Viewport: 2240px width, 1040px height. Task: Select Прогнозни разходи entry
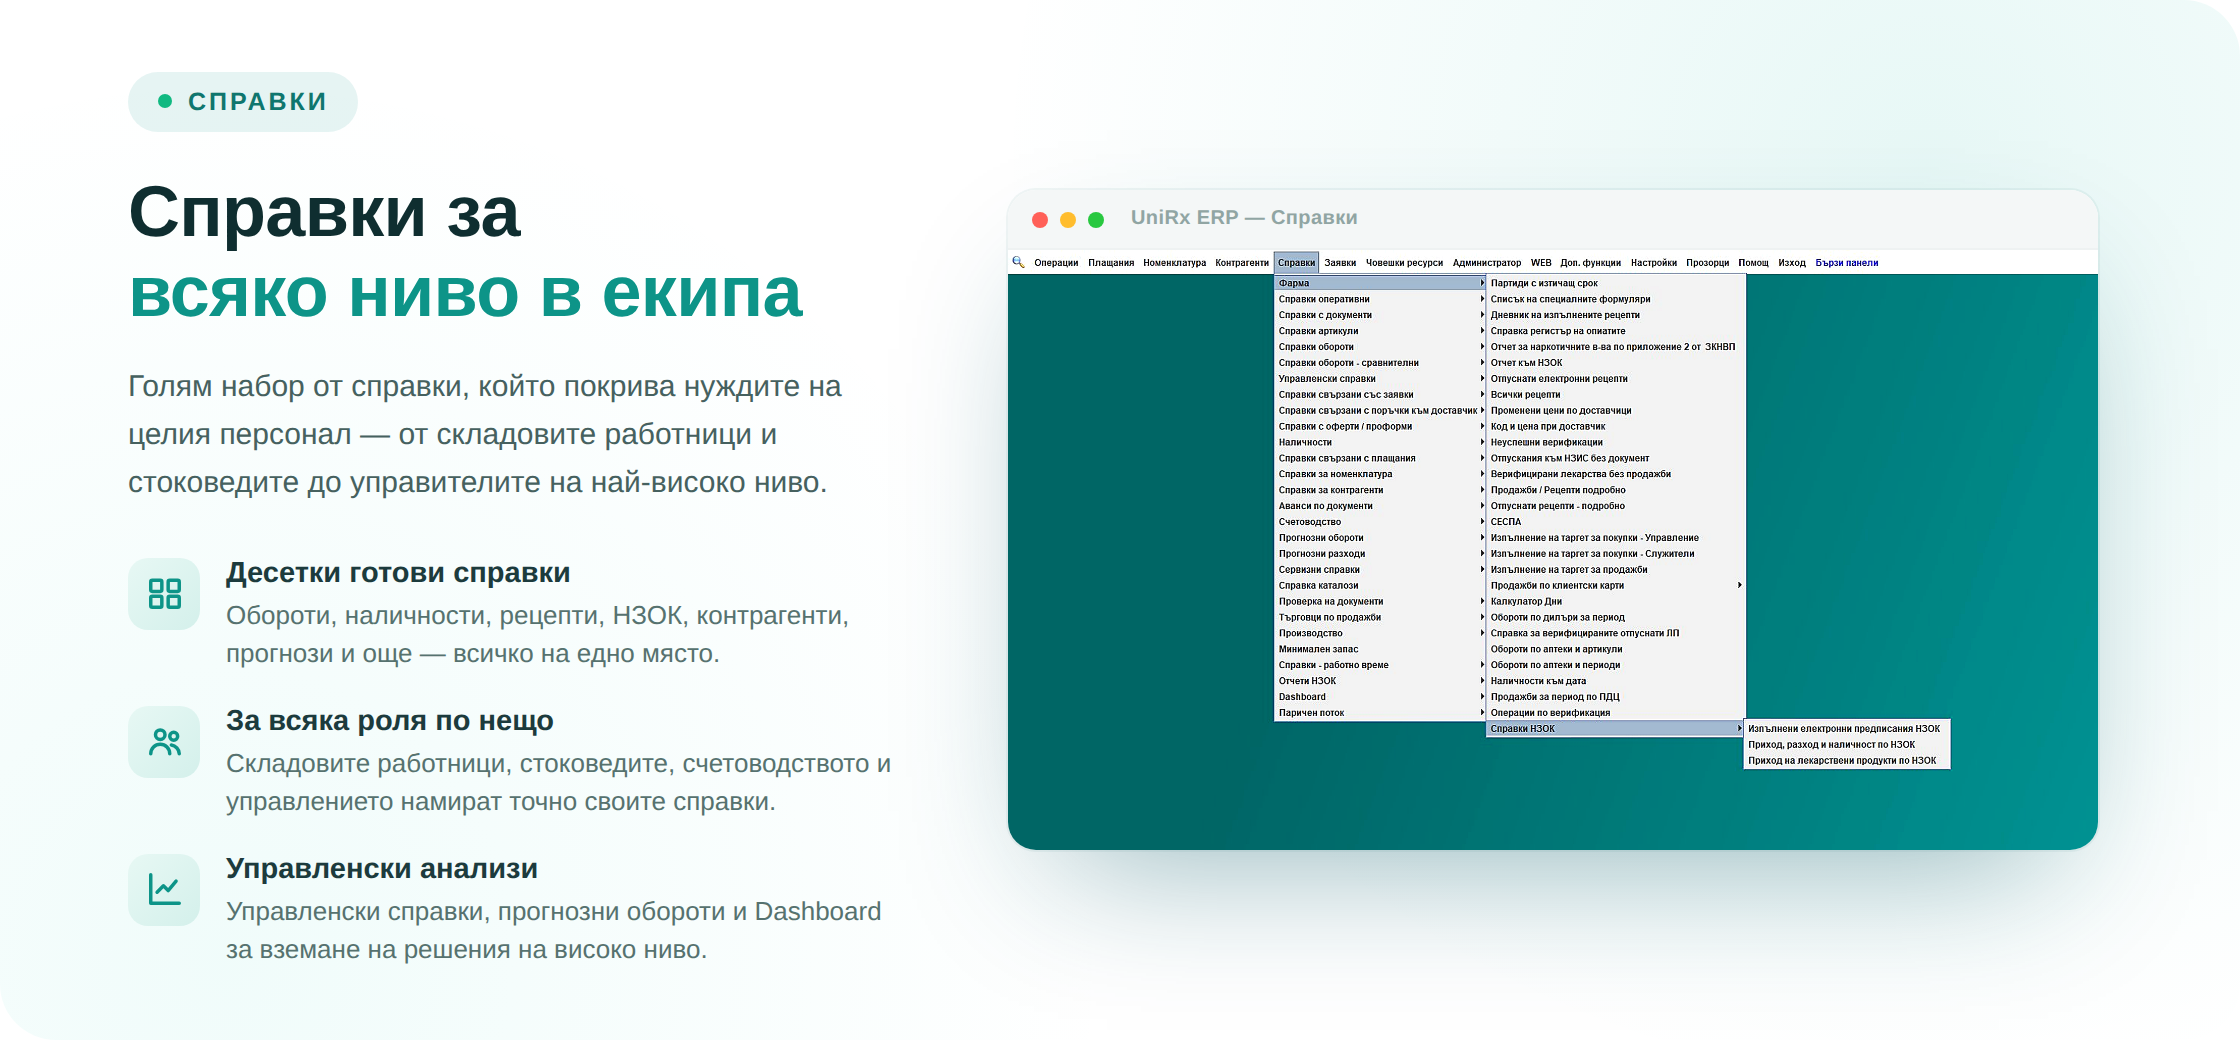pos(1380,554)
